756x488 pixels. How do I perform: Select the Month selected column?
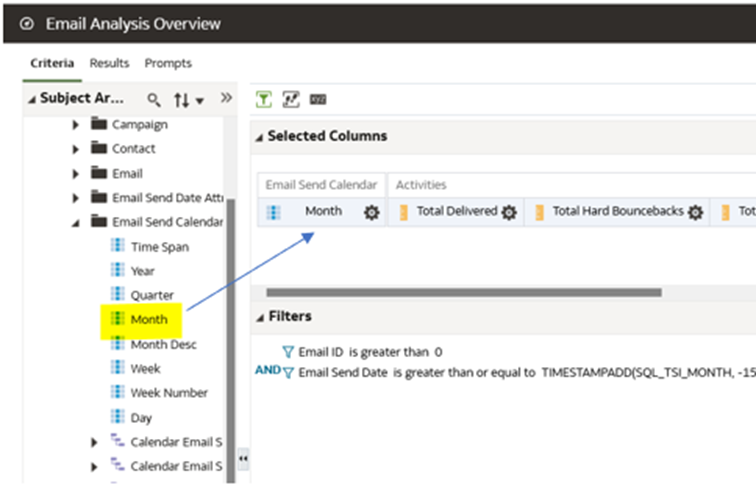(x=324, y=211)
